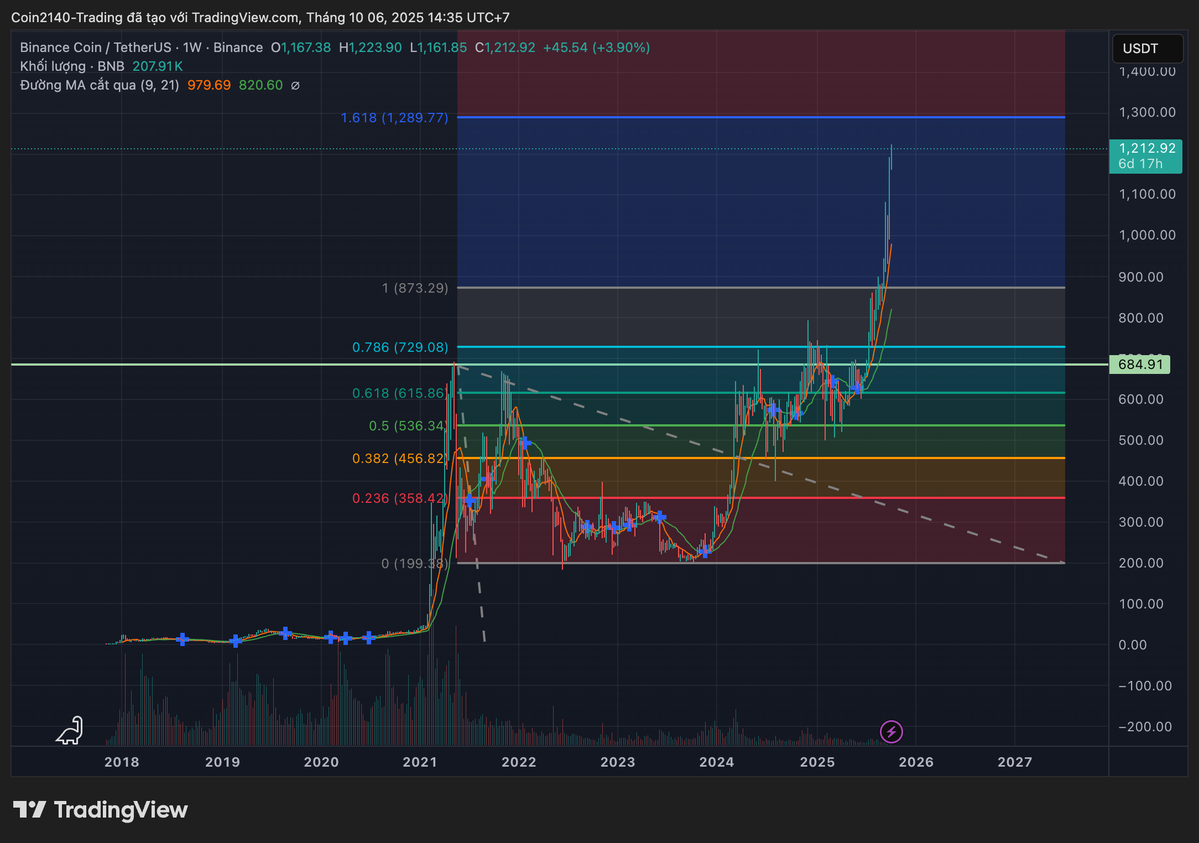Click the 2023 label on the time axis
This screenshot has width=1199, height=843.
618,762
